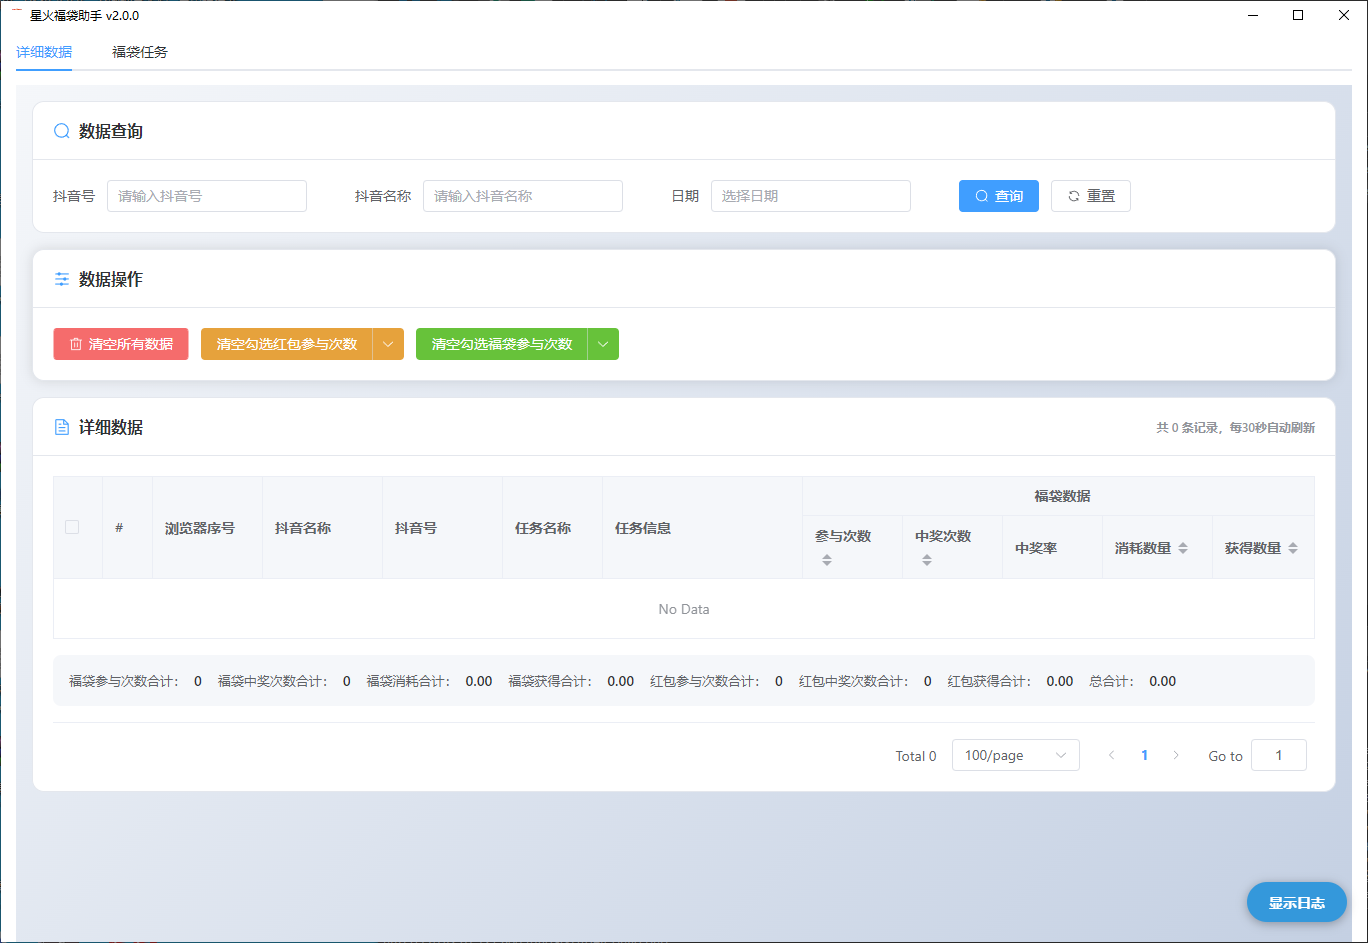The width and height of the screenshot is (1368, 943).
Task: Click the red 清空所有数据 button
Action: [x=121, y=344]
